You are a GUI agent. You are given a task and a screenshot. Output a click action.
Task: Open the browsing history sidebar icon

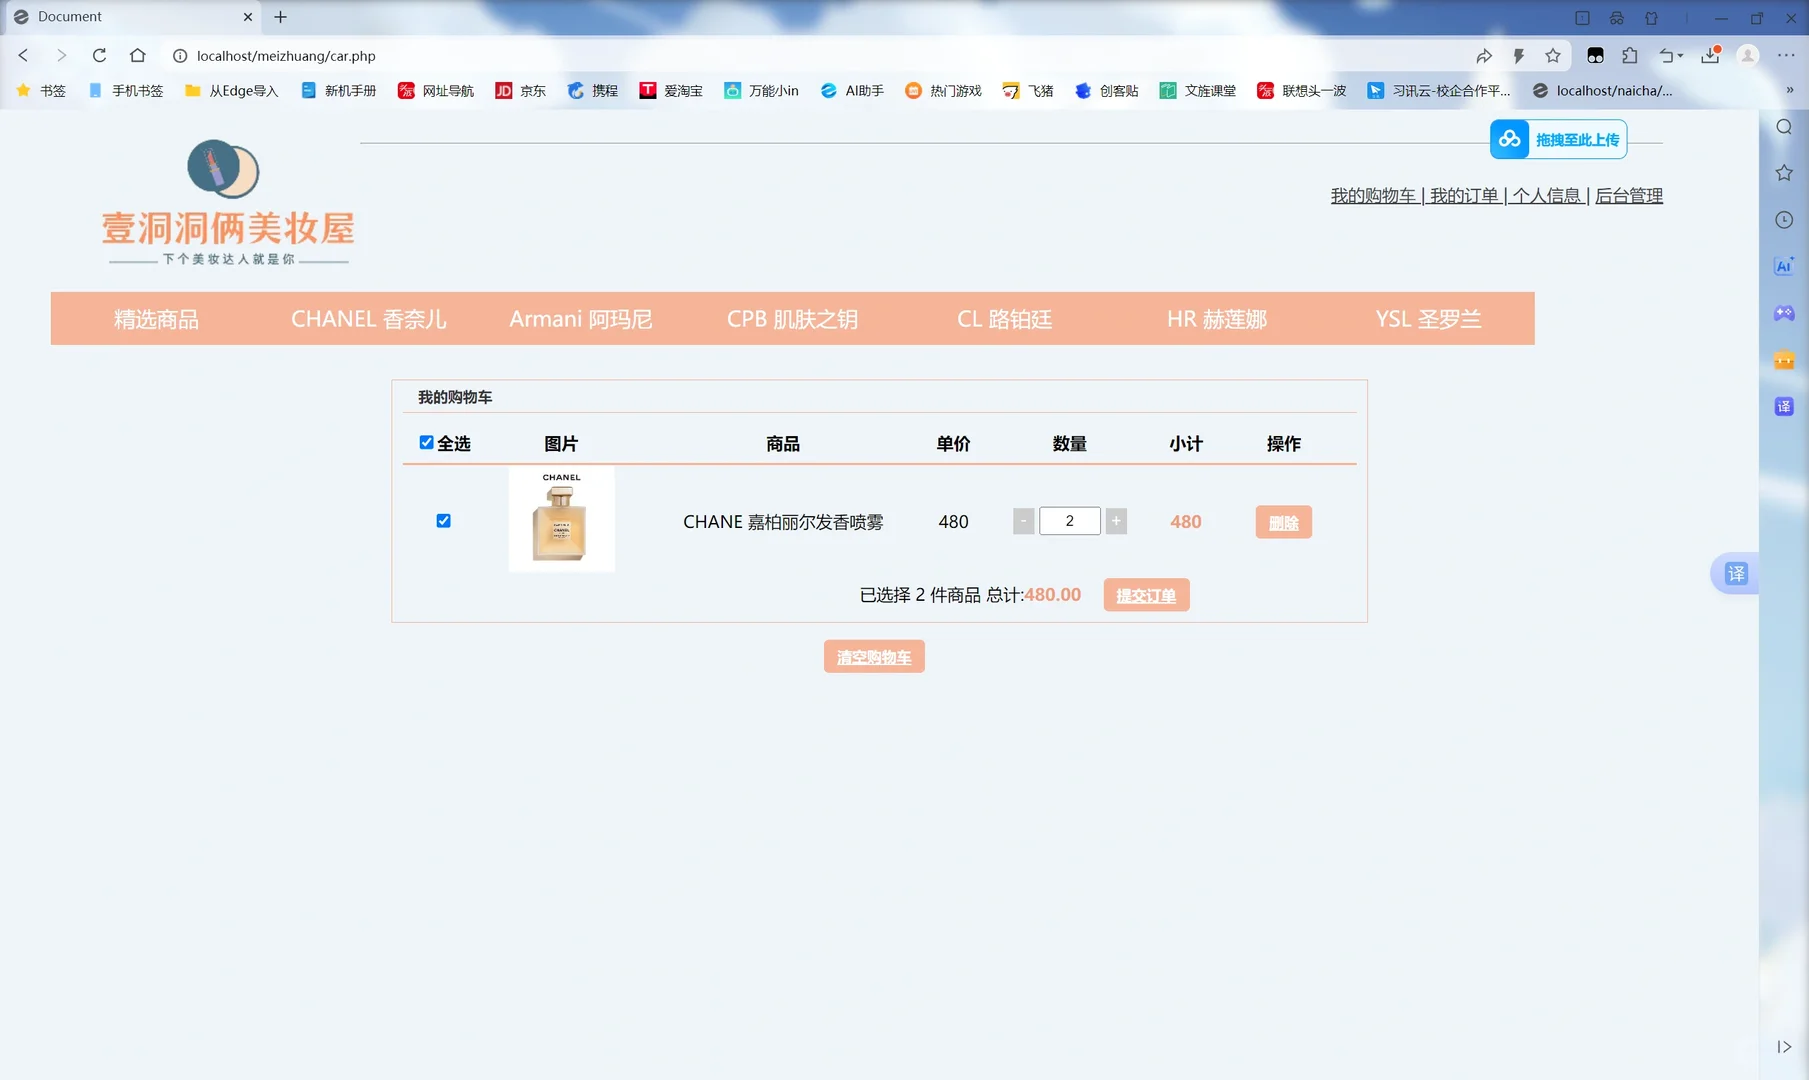[x=1784, y=219]
